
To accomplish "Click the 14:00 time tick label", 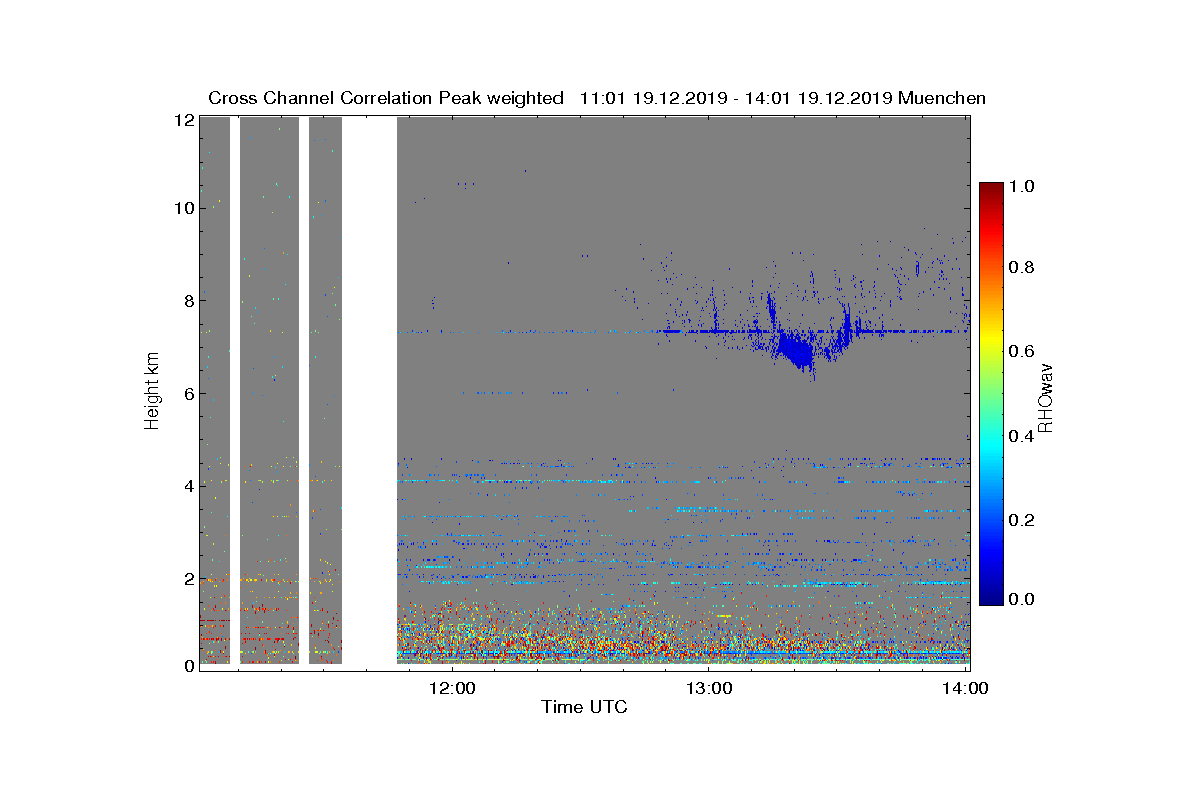I will pos(965,688).
